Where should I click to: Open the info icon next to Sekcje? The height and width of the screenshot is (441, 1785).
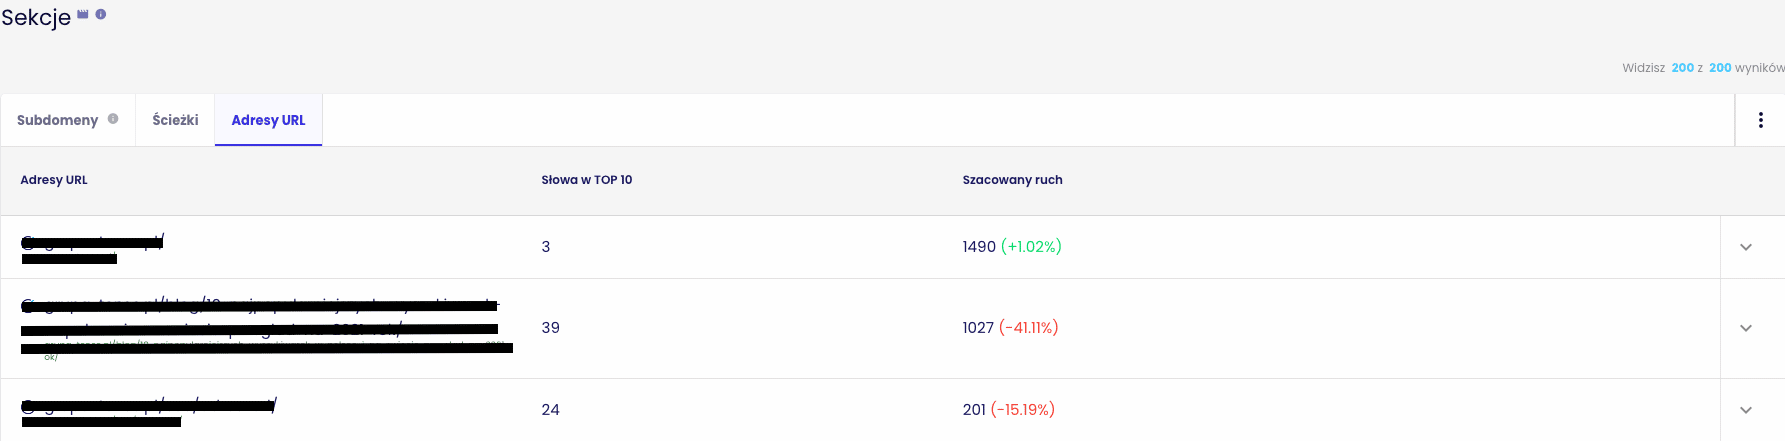tap(101, 14)
